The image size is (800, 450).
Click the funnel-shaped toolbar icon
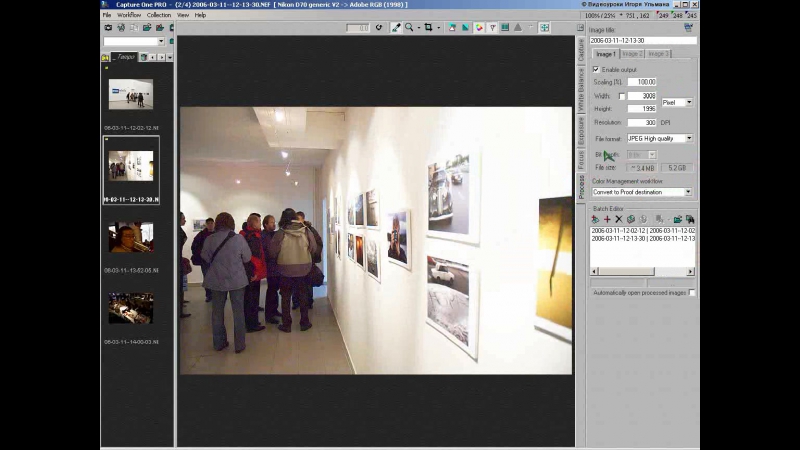(x=492, y=28)
